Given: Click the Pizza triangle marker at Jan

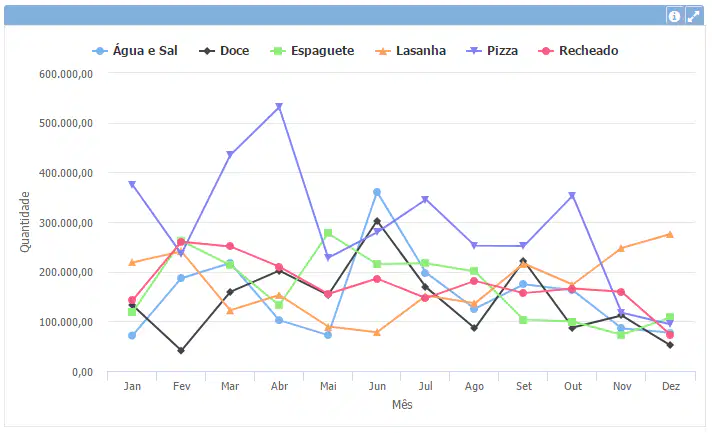Looking at the screenshot, I should 132,184.
